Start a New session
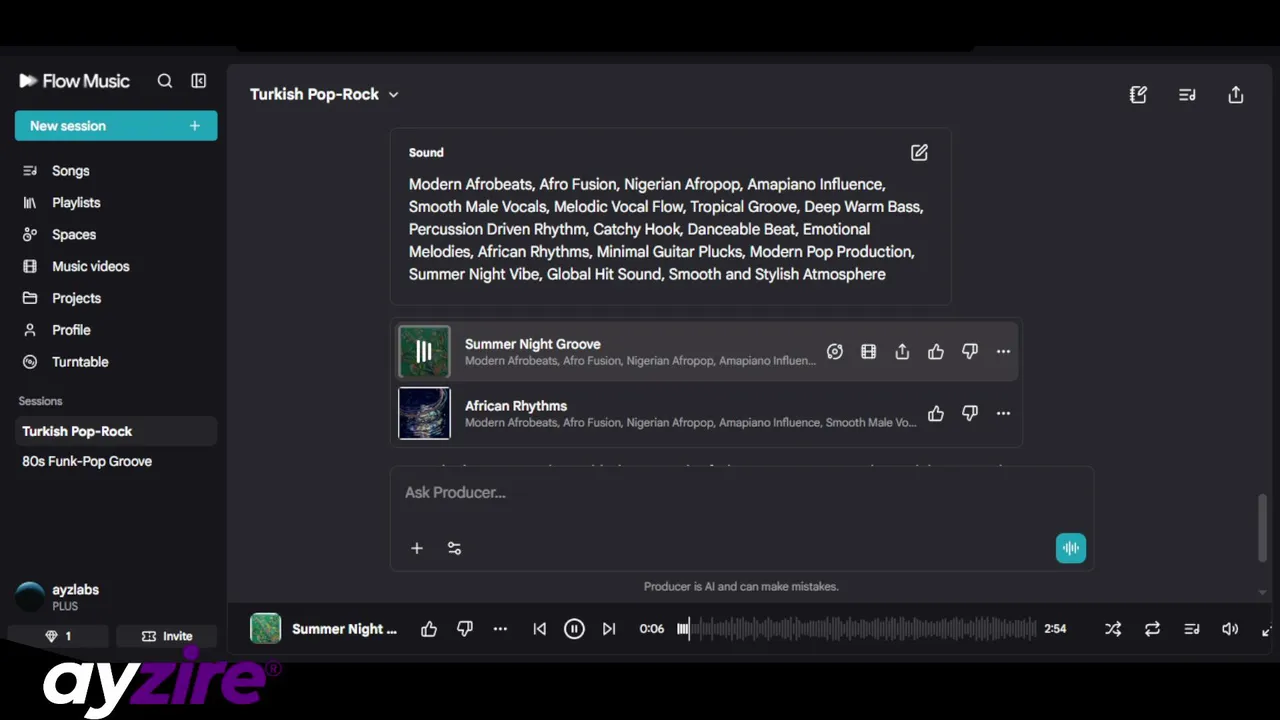 click(x=116, y=126)
